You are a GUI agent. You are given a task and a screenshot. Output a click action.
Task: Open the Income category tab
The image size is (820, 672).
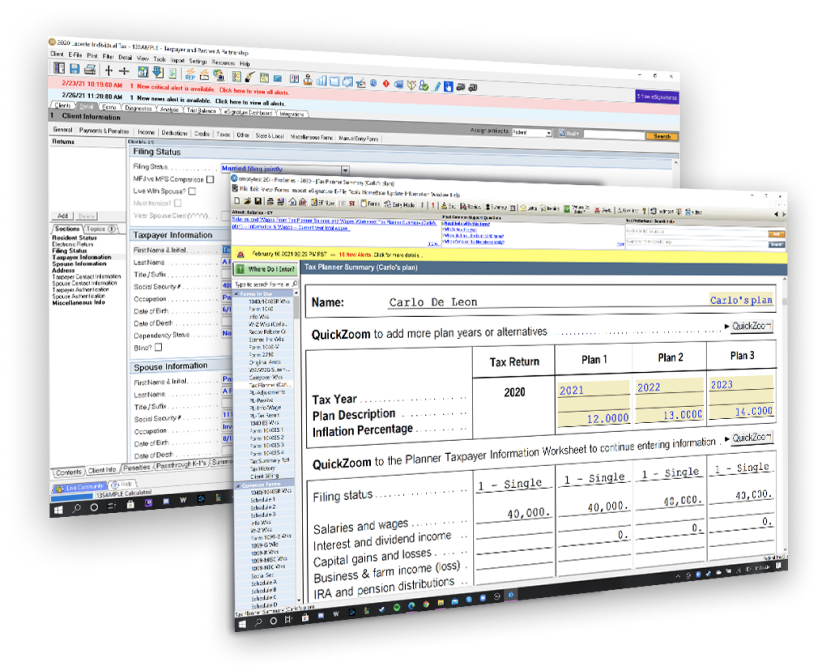pyautogui.click(x=146, y=132)
